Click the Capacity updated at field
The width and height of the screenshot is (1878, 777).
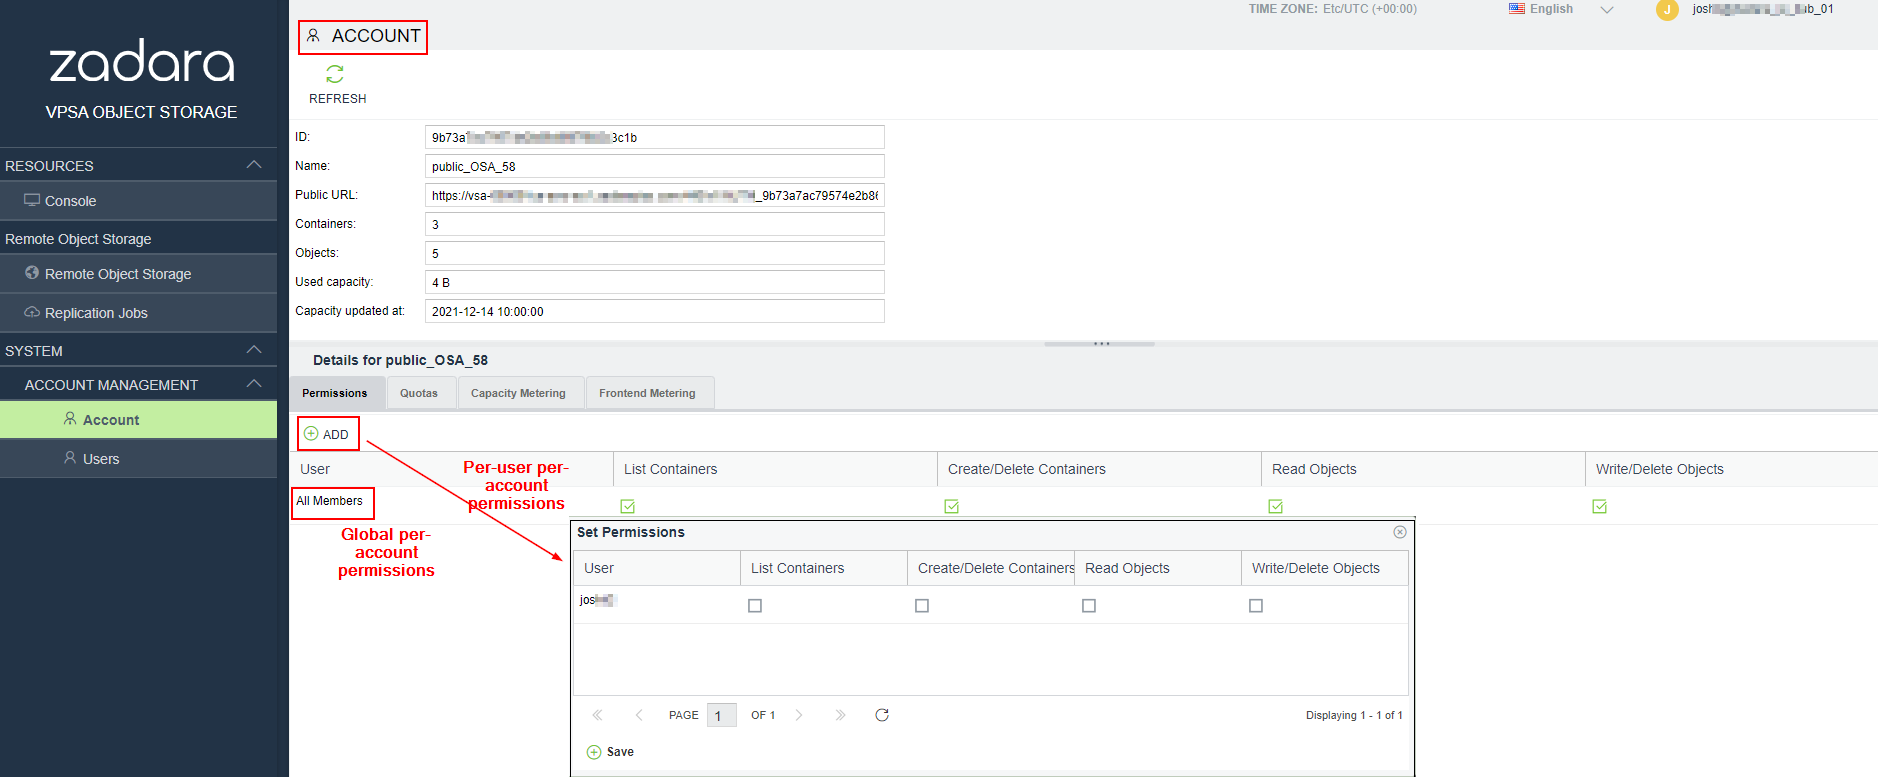[x=655, y=311]
